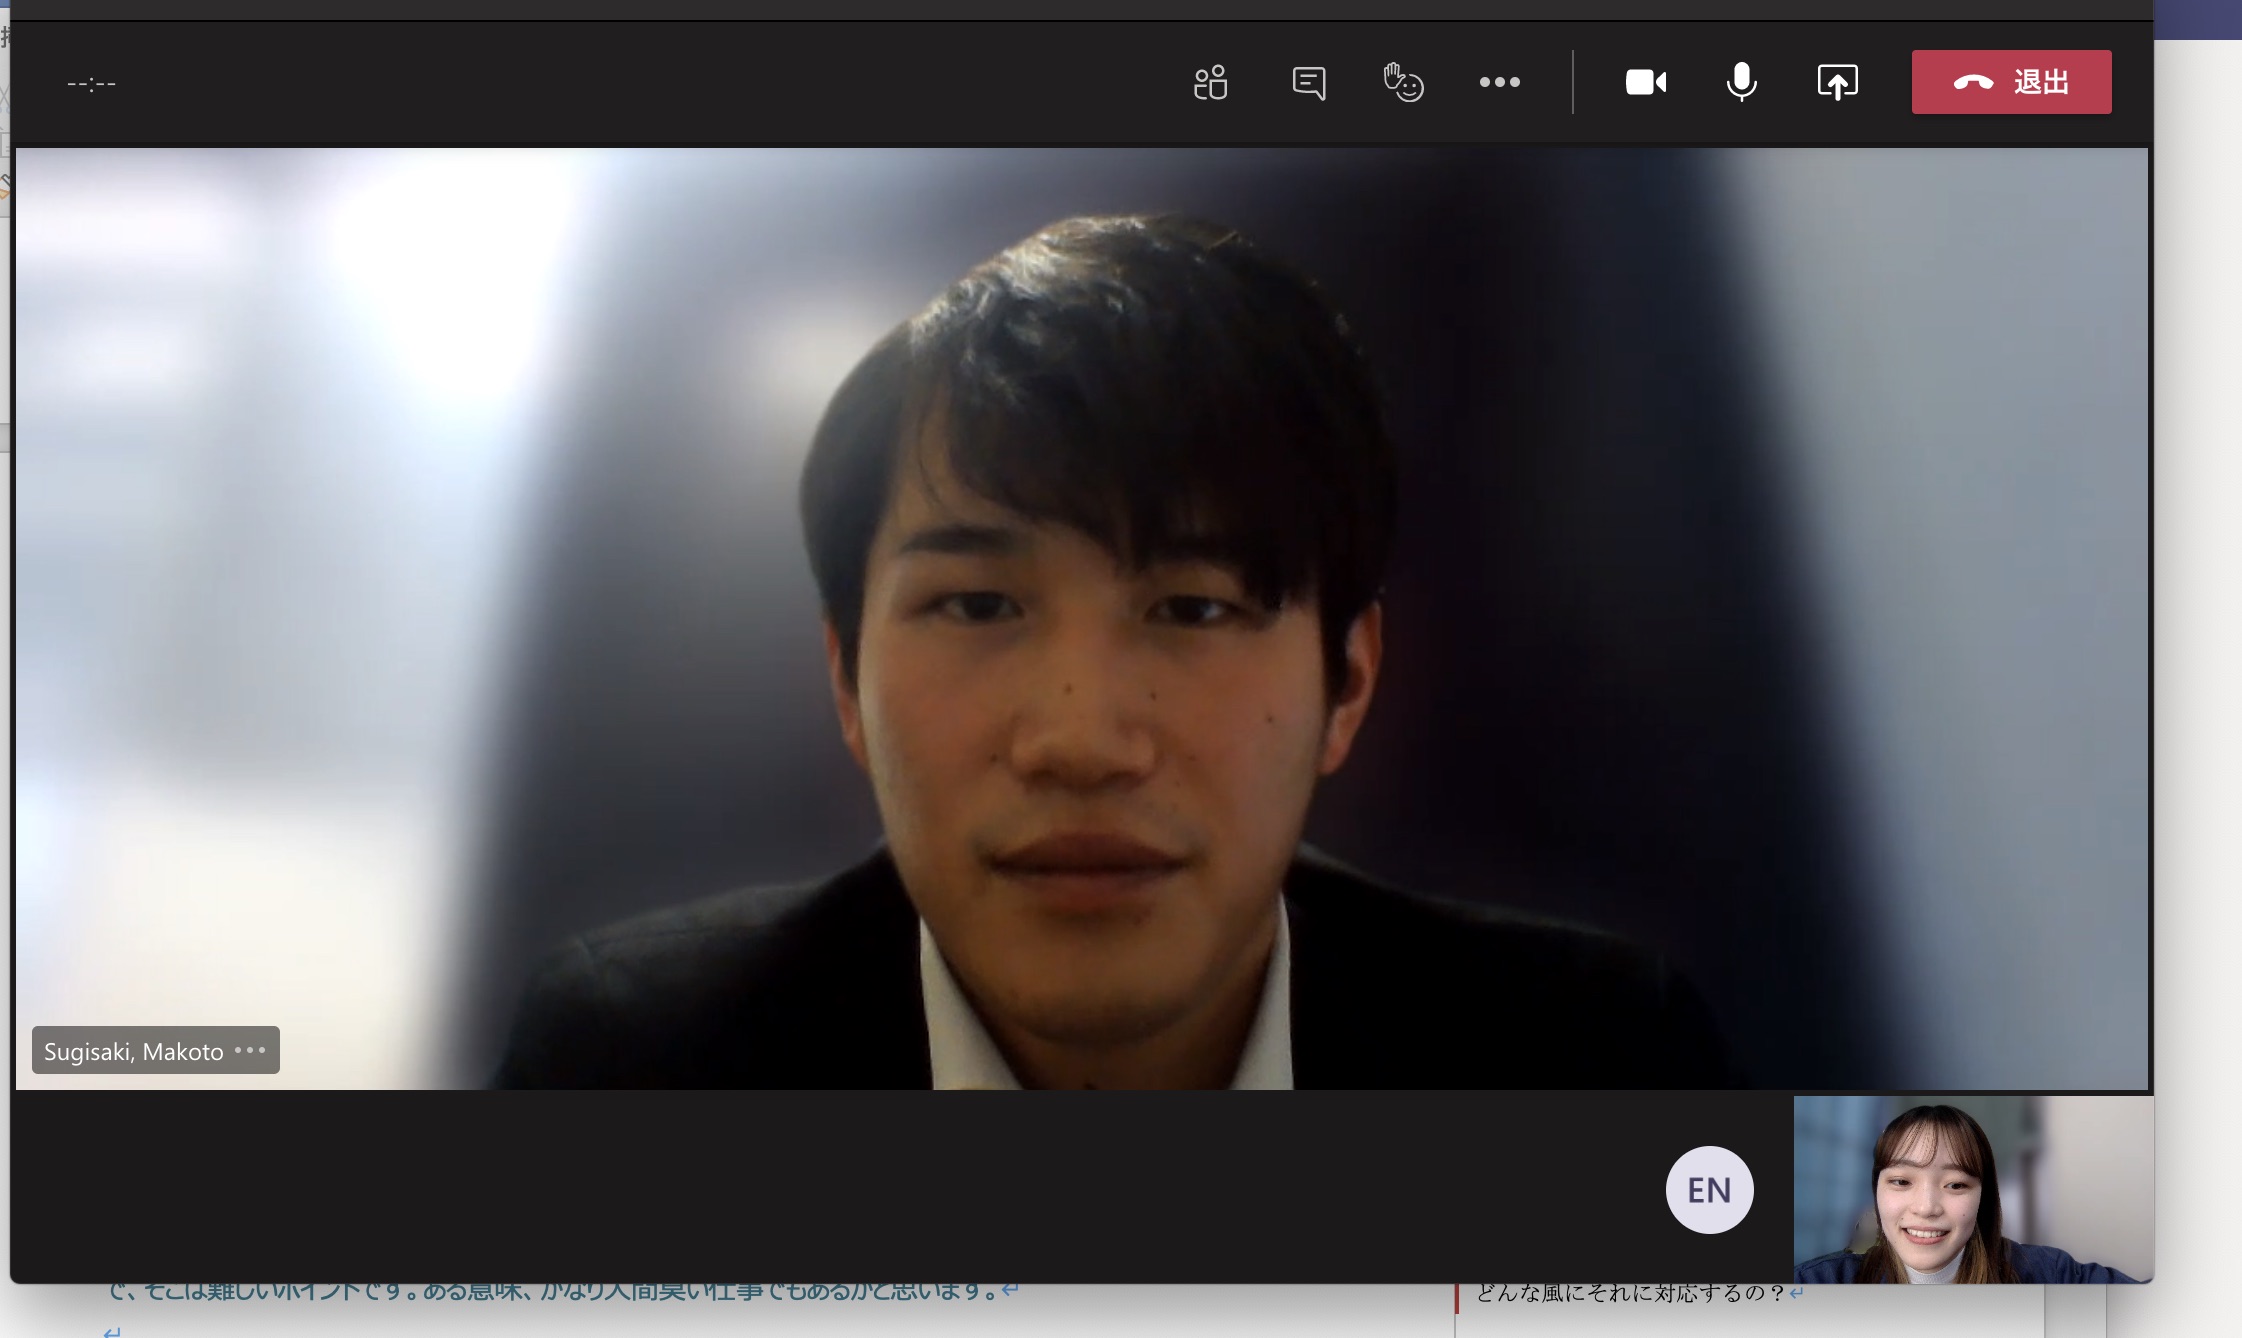Toggle the camera off
Screen dimensions: 2242x1338
tap(1645, 82)
